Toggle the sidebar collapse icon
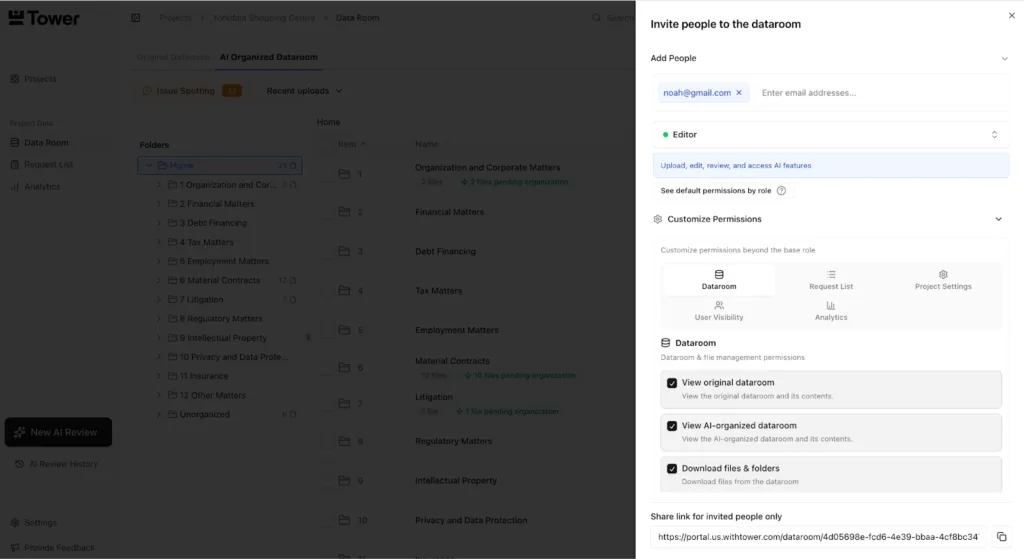The image size is (1024, 559). coord(136,18)
